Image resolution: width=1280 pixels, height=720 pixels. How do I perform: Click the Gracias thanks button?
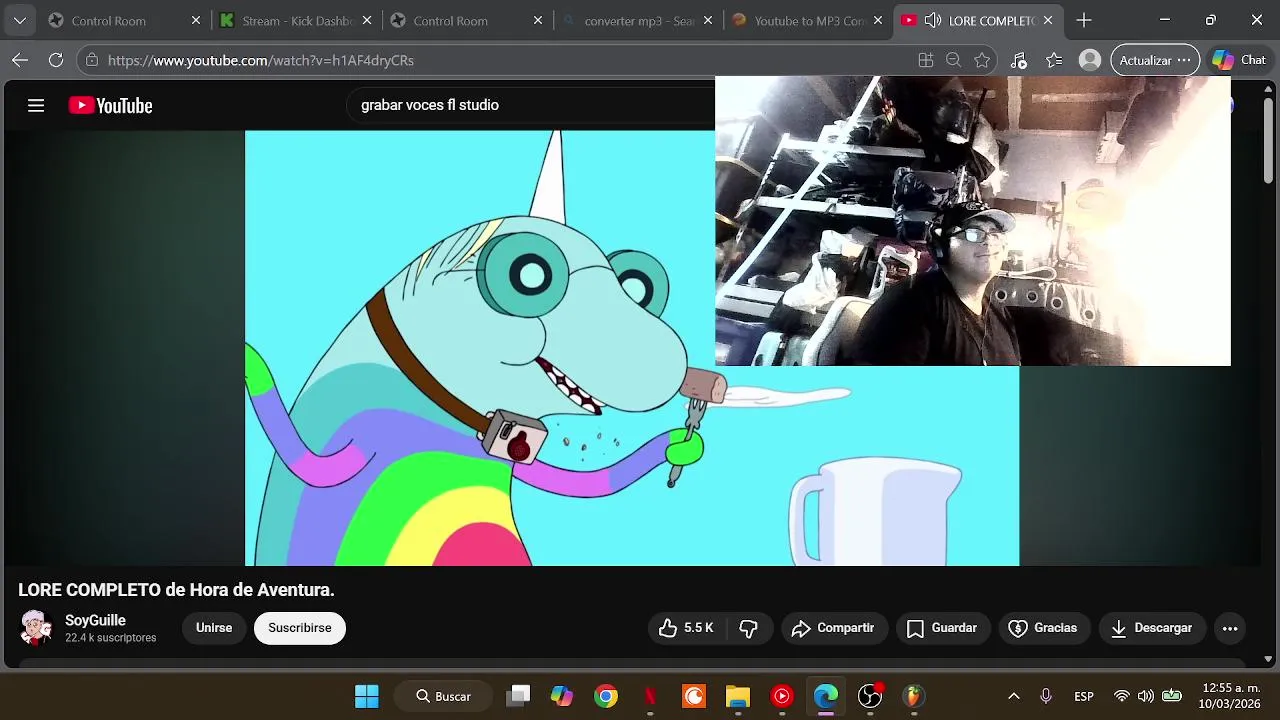1044,628
